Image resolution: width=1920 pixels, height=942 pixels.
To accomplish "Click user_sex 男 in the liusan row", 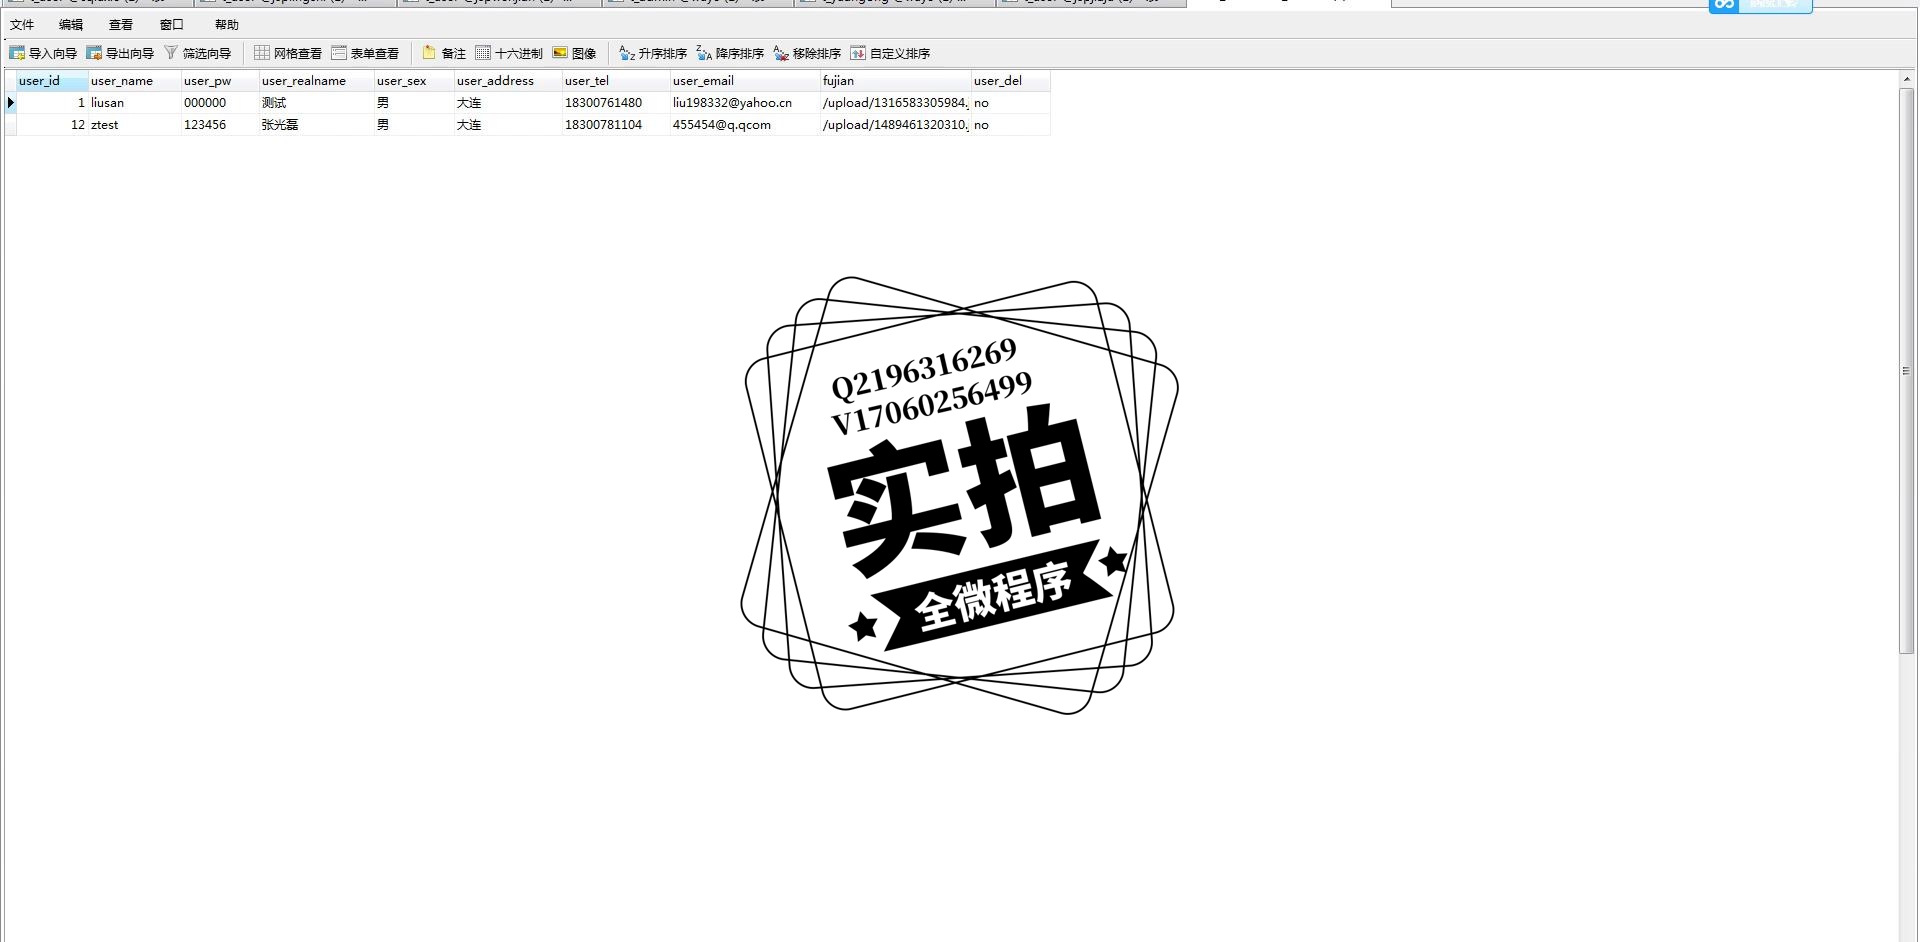I will coord(414,103).
